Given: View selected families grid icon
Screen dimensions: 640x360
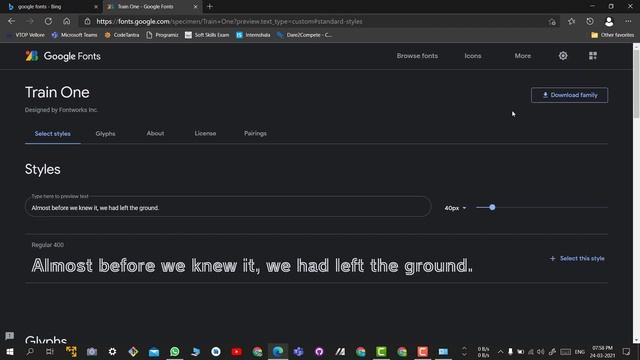Looking at the screenshot, I should tap(593, 56).
